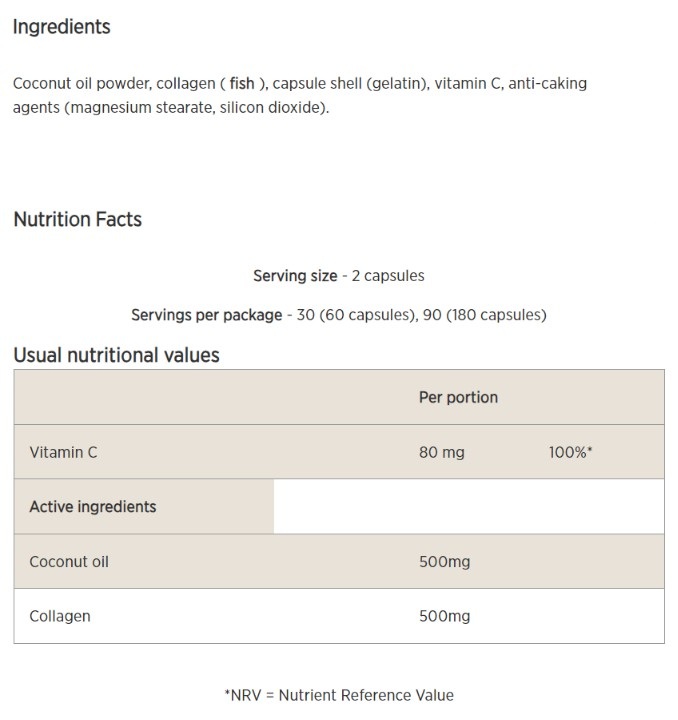678x720 pixels.
Task: Click the Usual nutritional values heading
Action: 116,355
